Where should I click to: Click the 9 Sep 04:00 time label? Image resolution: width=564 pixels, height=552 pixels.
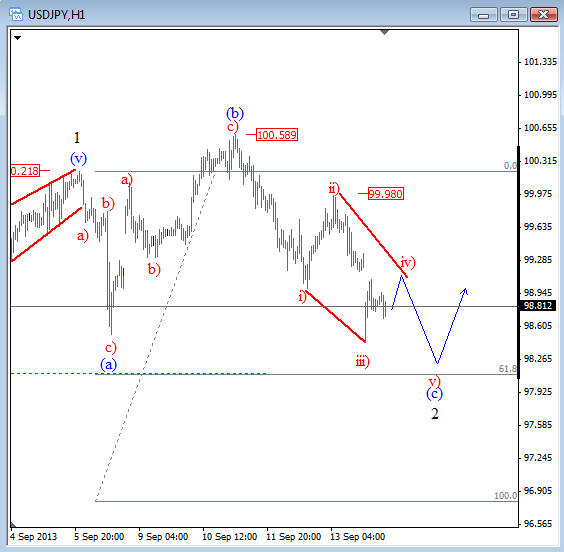tap(163, 537)
